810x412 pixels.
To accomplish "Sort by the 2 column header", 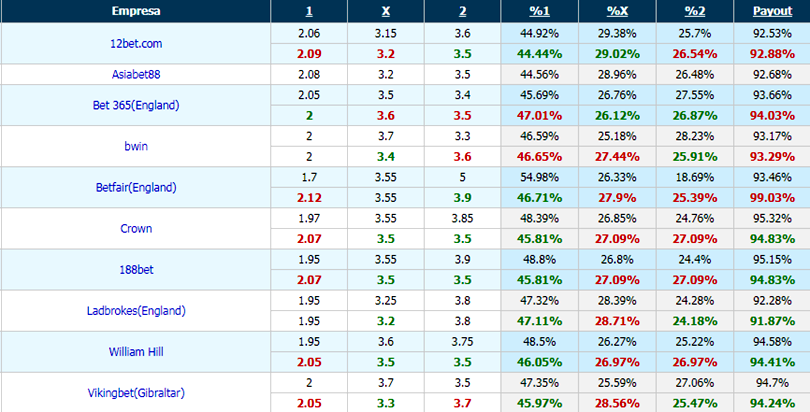I will 463,11.
